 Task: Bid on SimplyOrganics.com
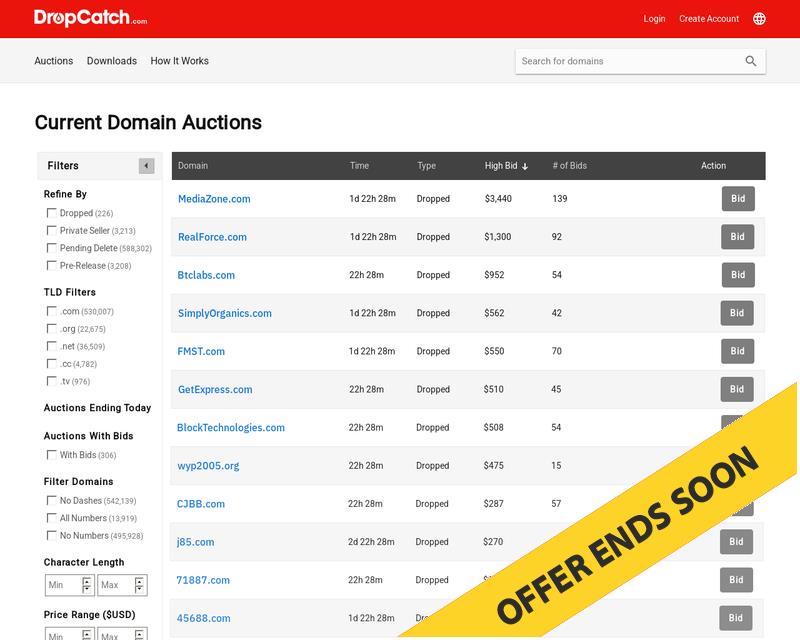(x=737, y=313)
